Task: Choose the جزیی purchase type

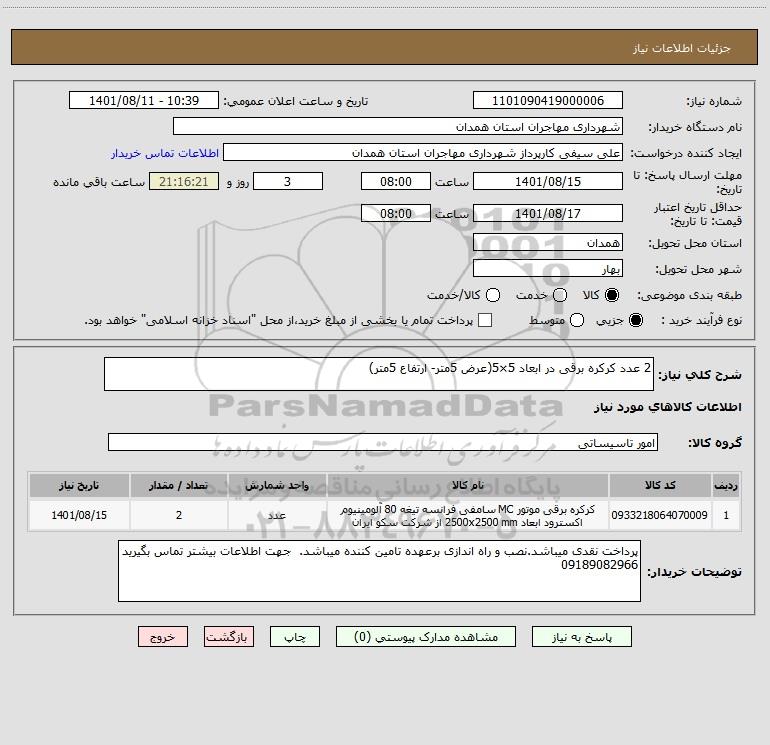Action: pyautogui.click(x=636, y=321)
